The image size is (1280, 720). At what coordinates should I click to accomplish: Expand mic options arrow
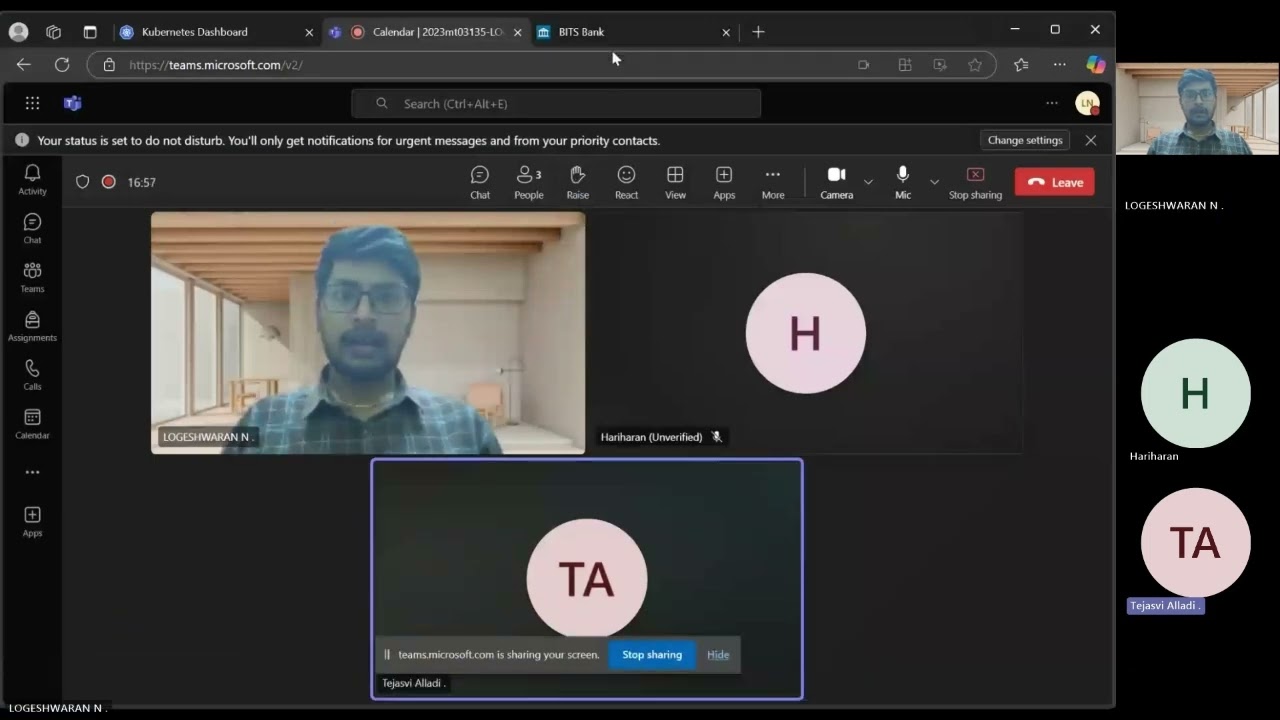coord(934,182)
